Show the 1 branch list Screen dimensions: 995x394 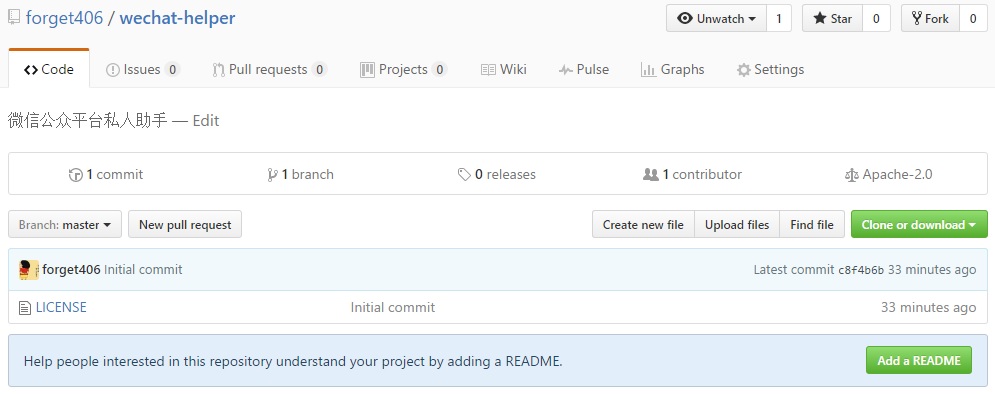coord(300,174)
